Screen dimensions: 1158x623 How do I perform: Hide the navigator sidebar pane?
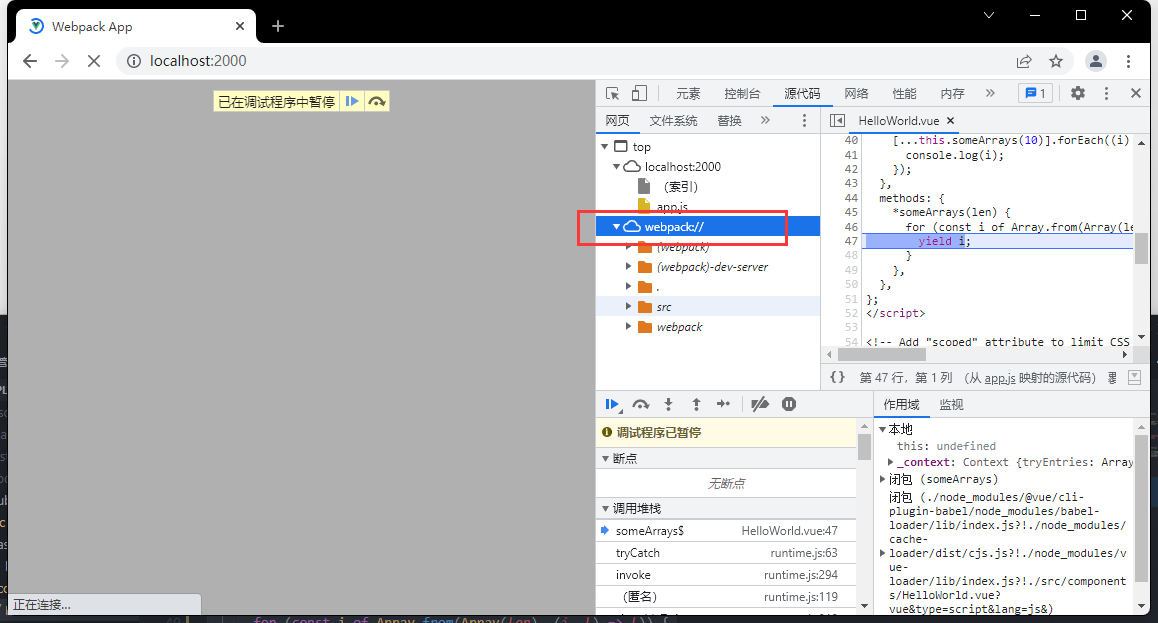coord(837,120)
